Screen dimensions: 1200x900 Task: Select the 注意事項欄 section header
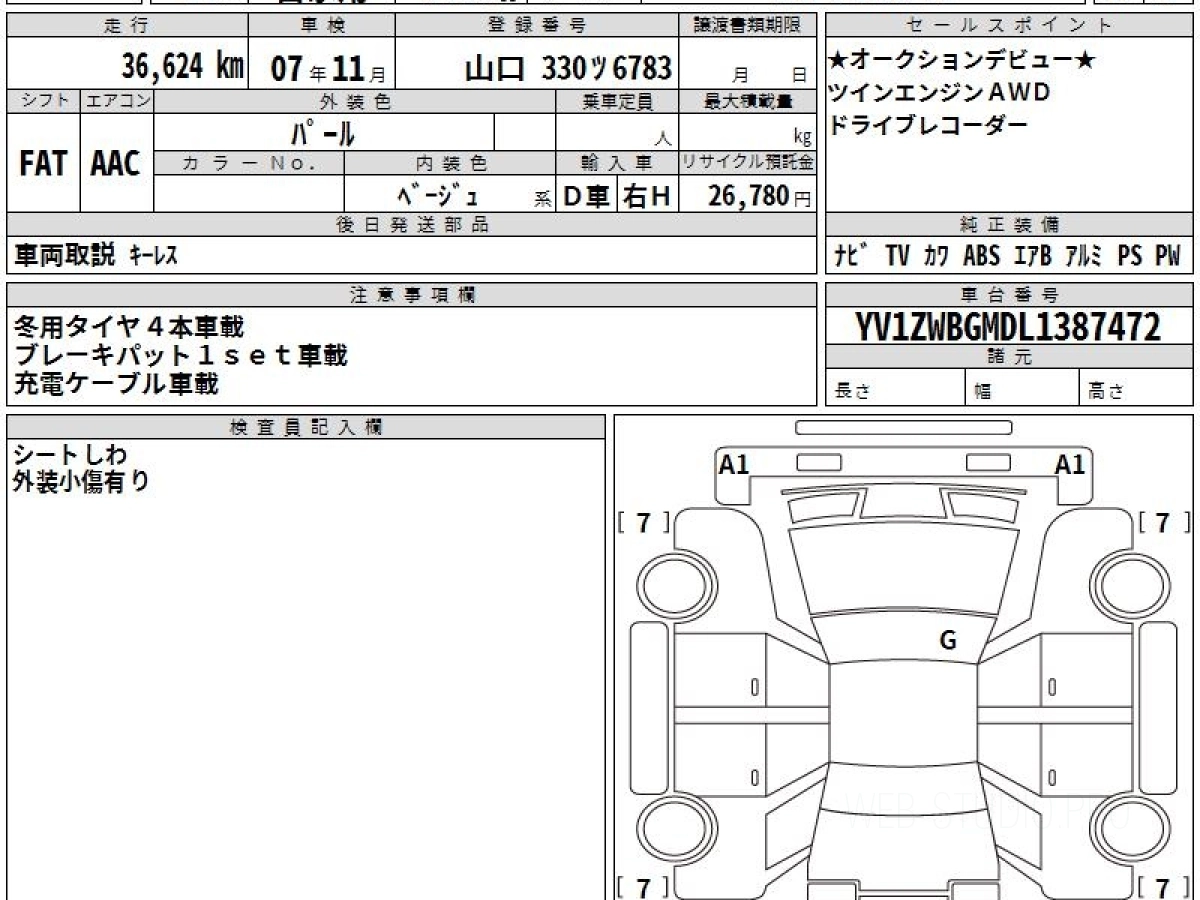[412, 295]
